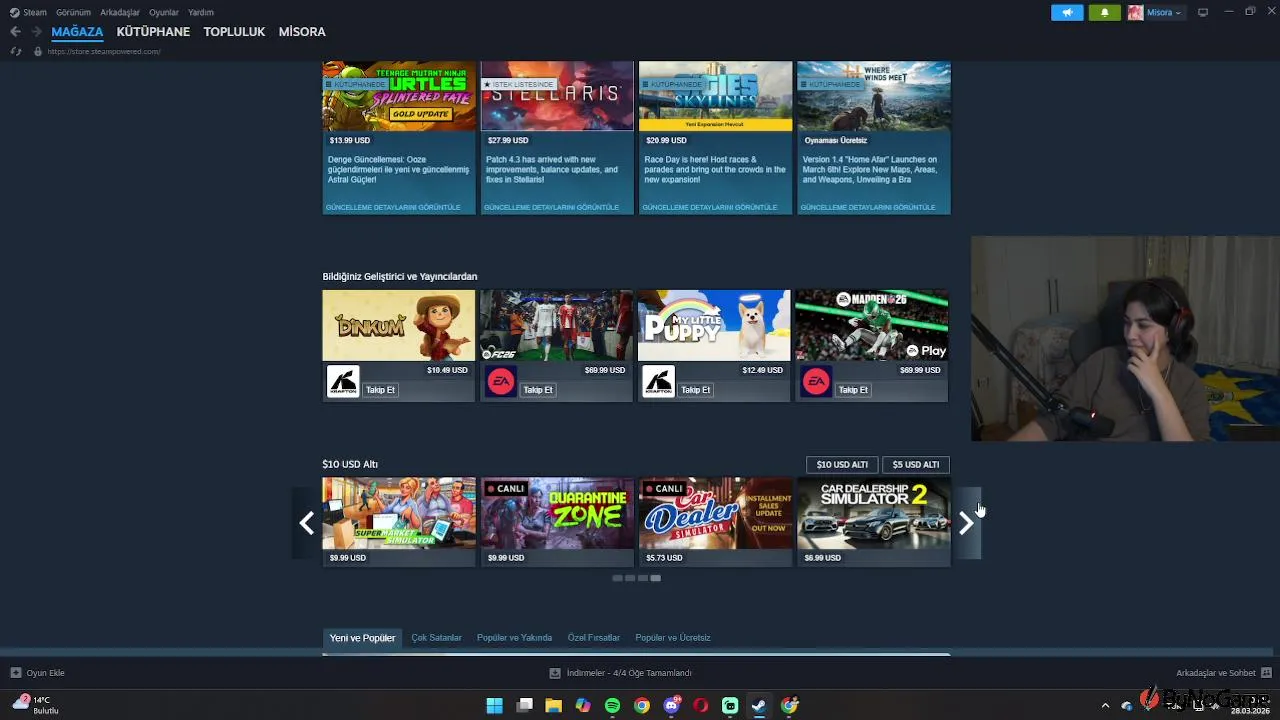The height and width of the screenshot is (720, 1280).
Task: Open the Görünüm menu
Action: [x=73, y=12]
